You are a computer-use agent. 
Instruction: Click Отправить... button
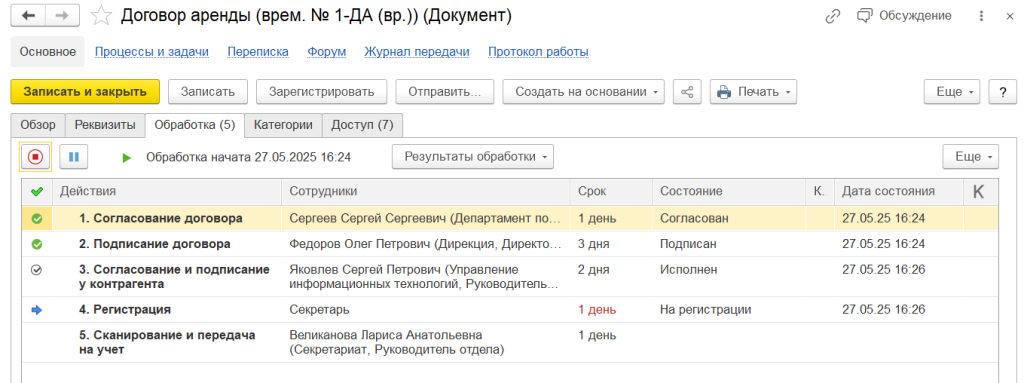(445, 92)
